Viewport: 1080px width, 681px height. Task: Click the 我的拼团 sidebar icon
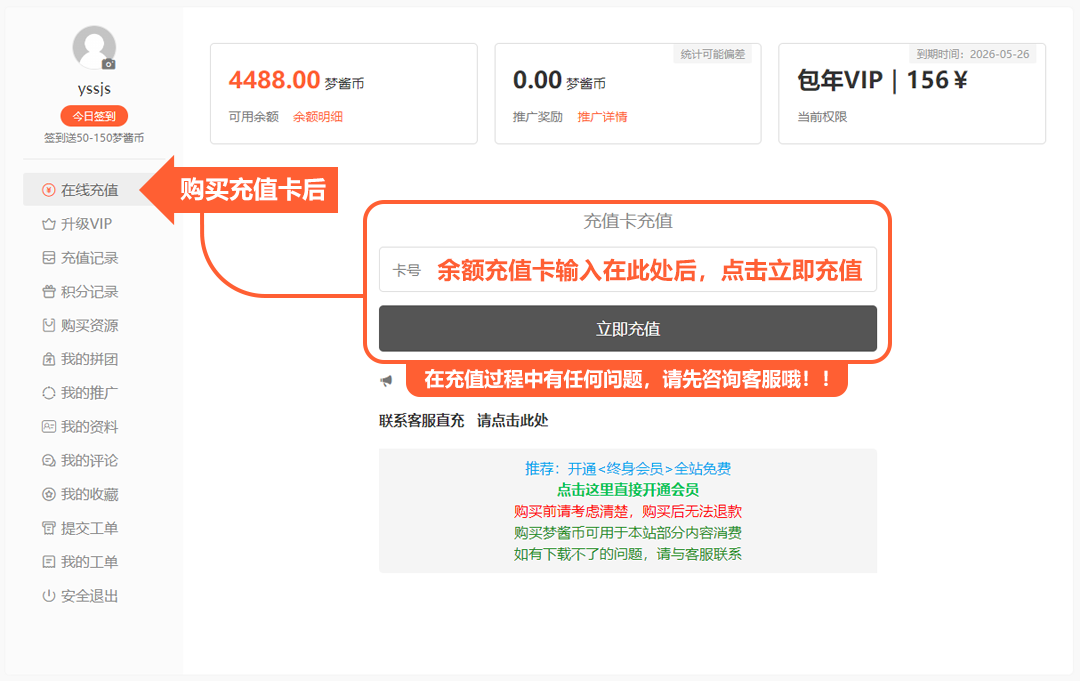click(48, 359)
